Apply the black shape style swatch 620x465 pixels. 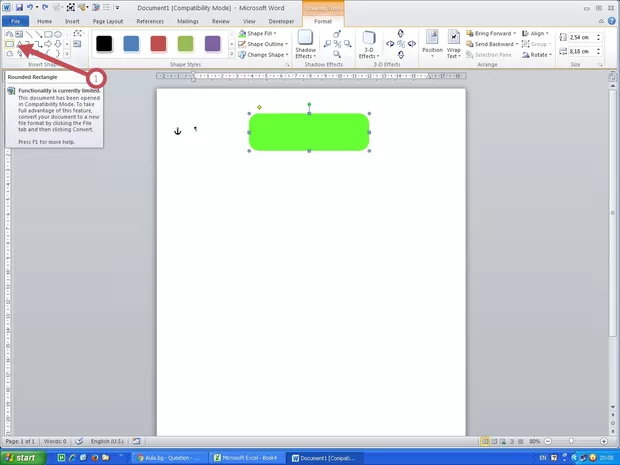tap(104, 44)
